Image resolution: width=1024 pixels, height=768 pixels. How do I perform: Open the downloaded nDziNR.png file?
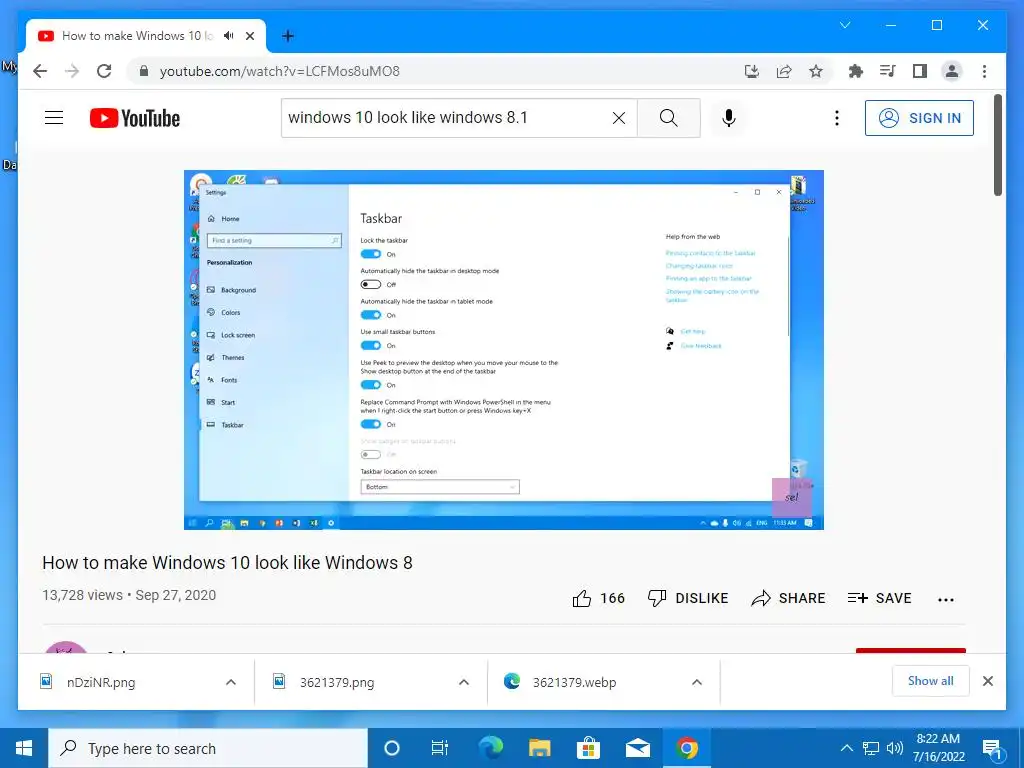click(x=101, y=682)
